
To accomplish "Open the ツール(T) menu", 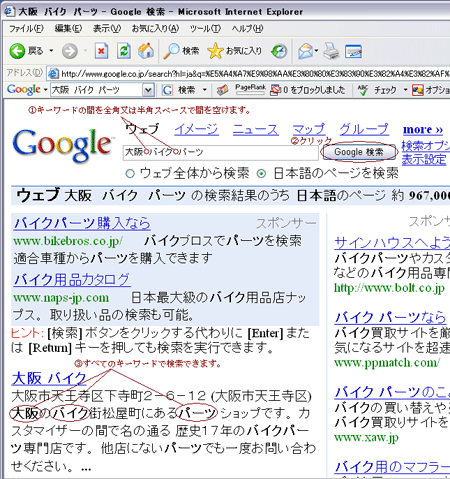I will click(x=205, y=29).
